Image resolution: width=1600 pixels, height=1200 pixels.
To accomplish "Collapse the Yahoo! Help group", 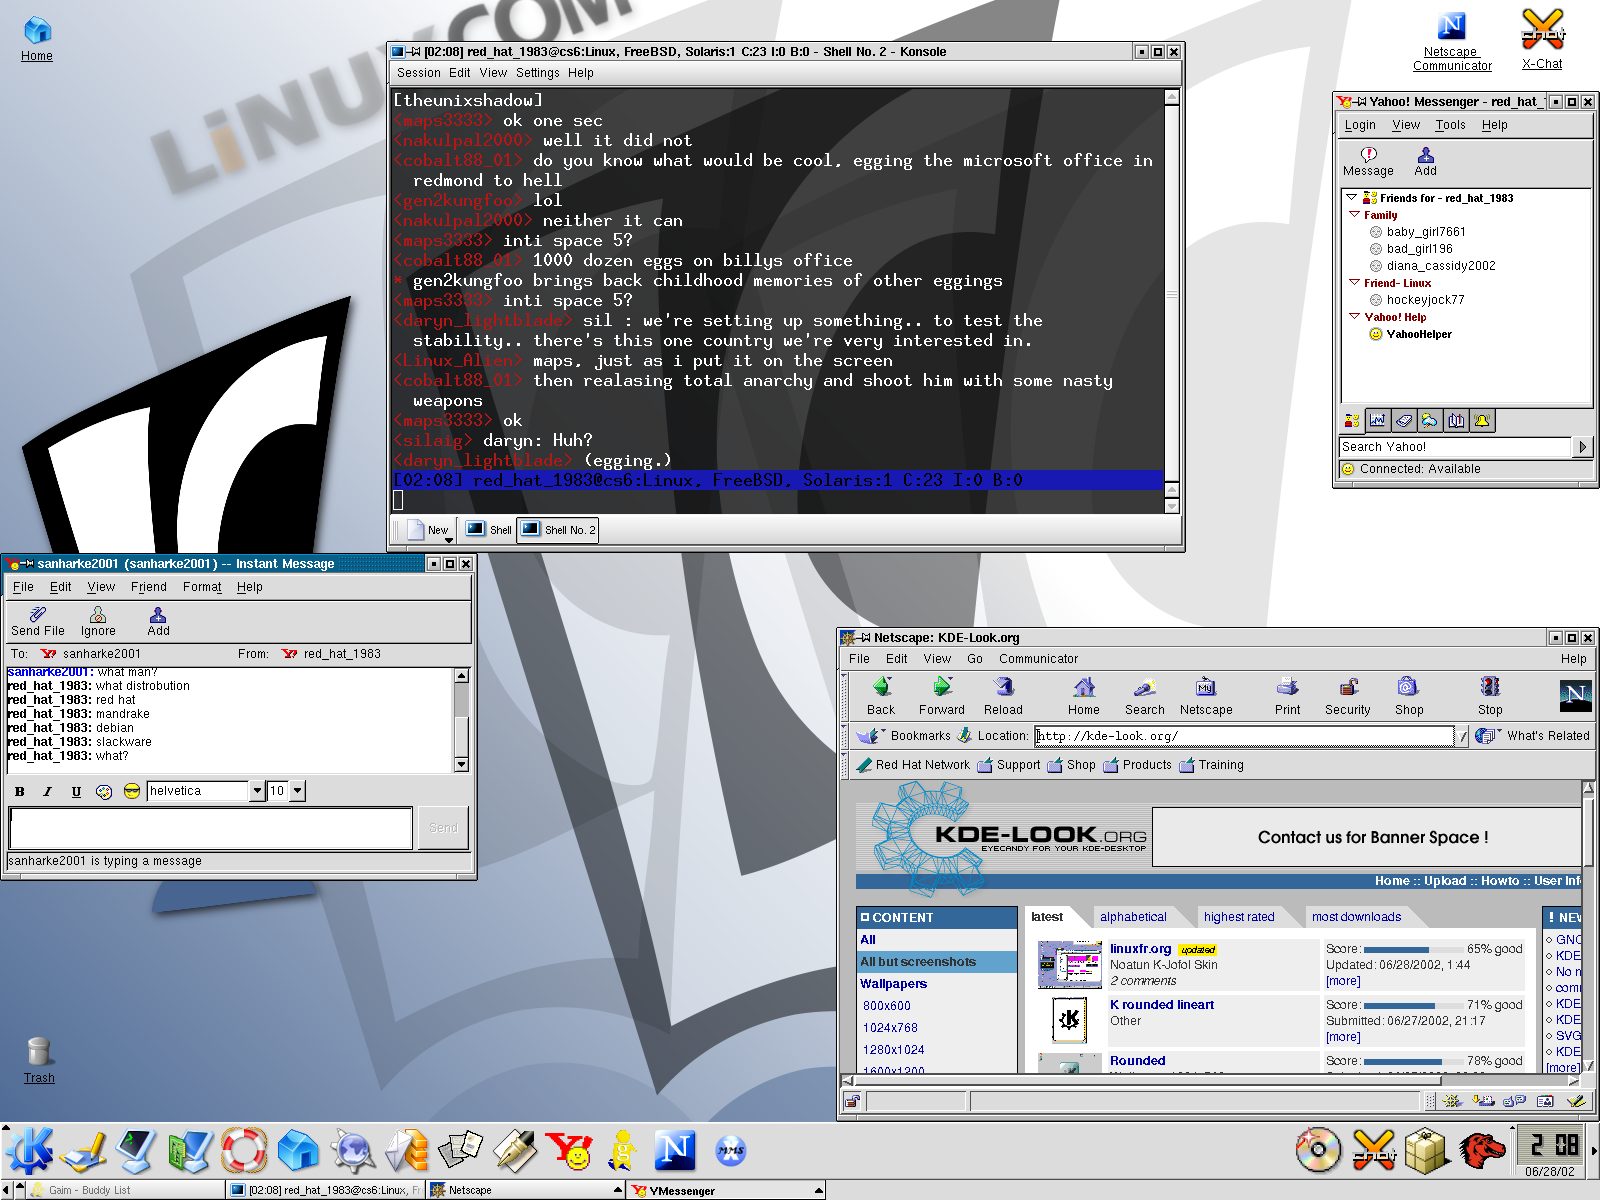I will click(1355, 317).
